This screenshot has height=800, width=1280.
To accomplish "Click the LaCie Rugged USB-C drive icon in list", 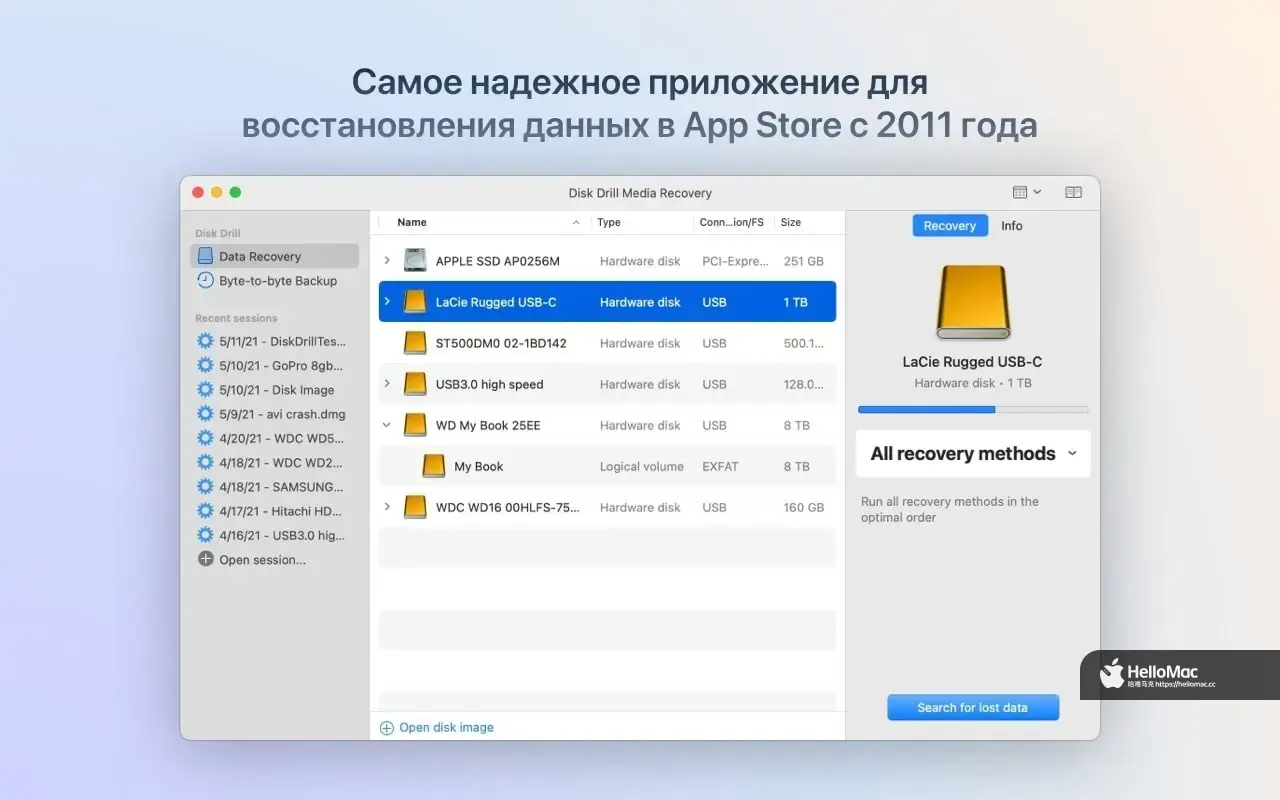I will pyautogui.click(x=415, y=302).
